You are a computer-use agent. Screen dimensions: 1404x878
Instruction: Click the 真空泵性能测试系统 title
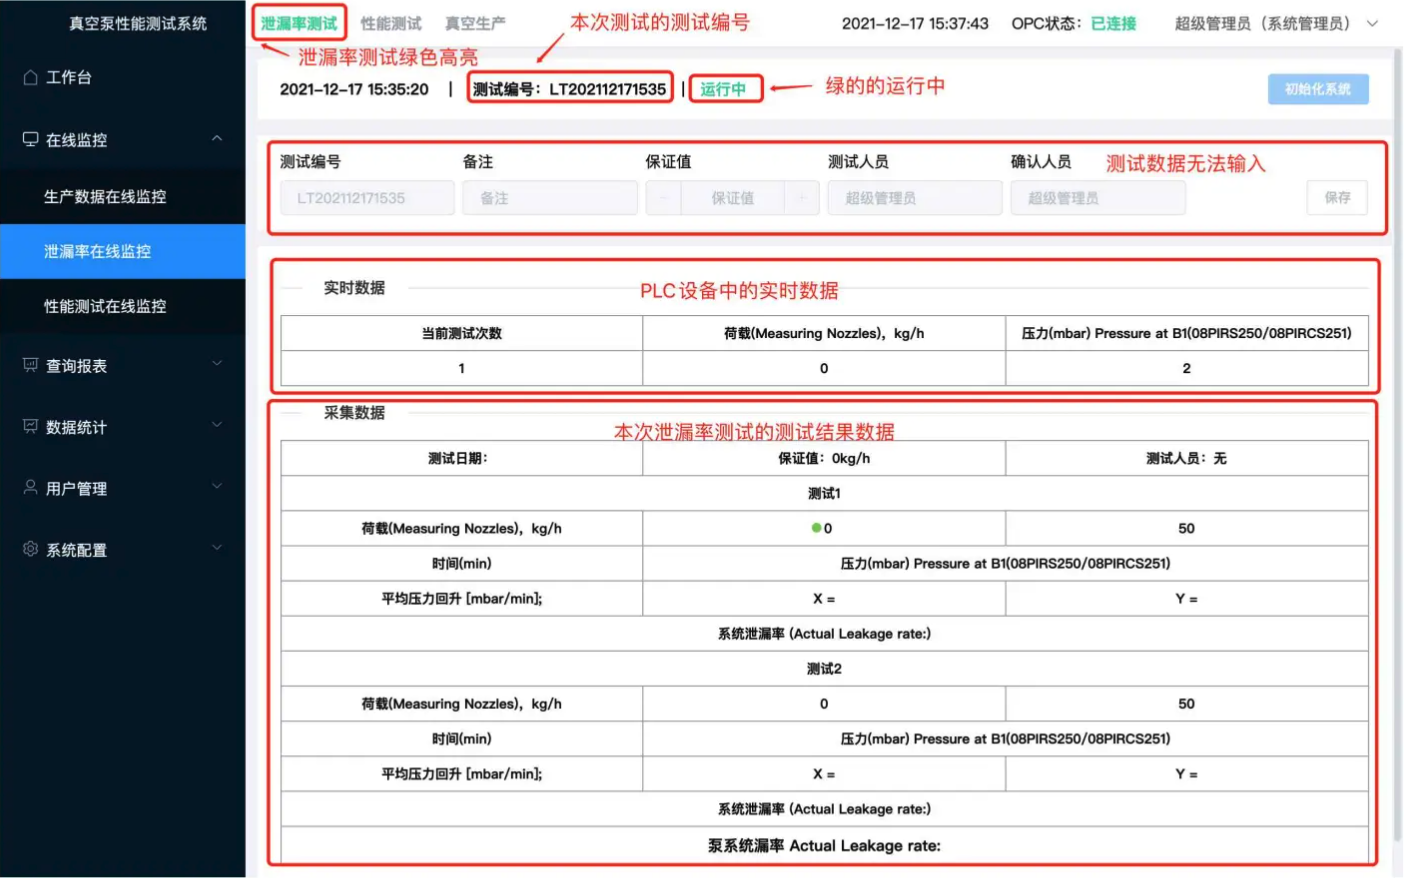[138, 23]
